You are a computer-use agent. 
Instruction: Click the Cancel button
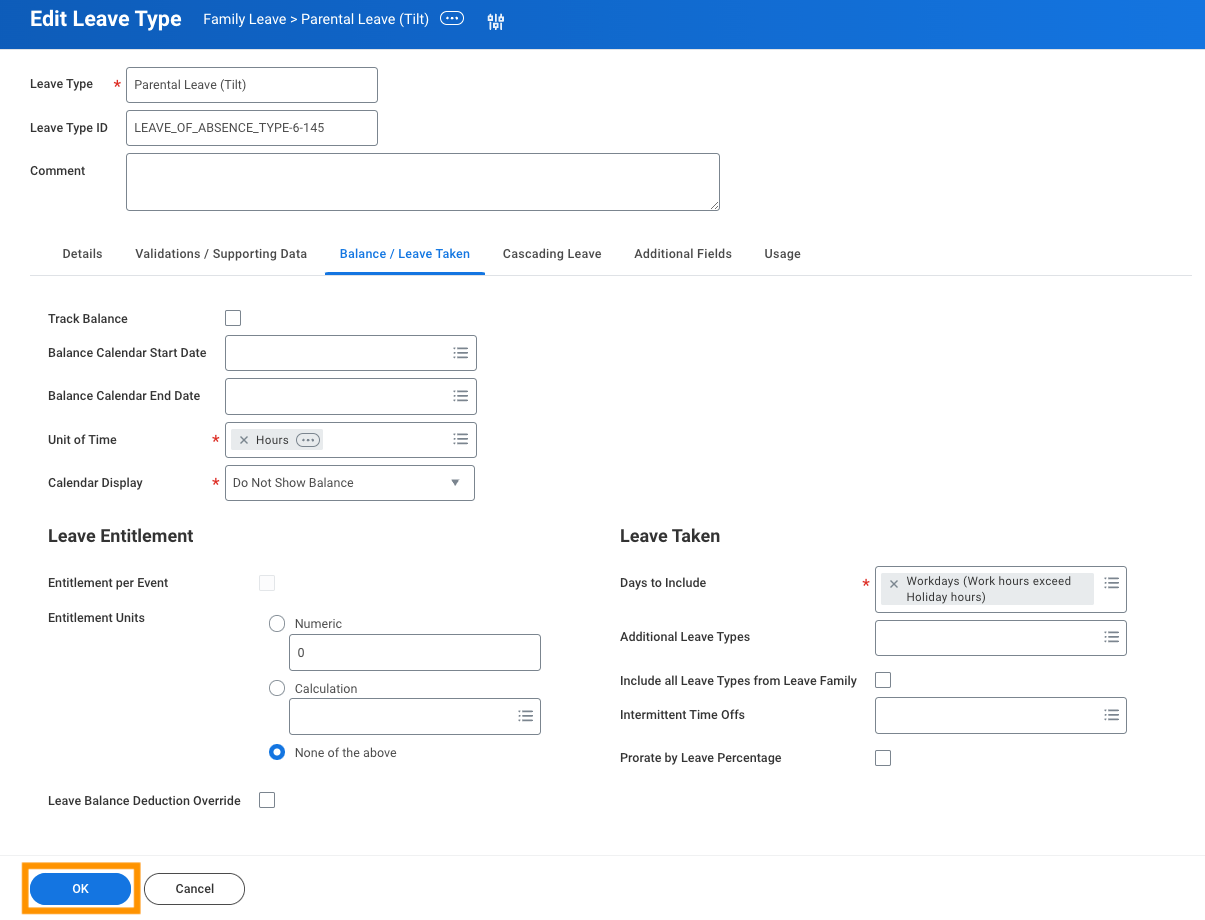(194, 889)
